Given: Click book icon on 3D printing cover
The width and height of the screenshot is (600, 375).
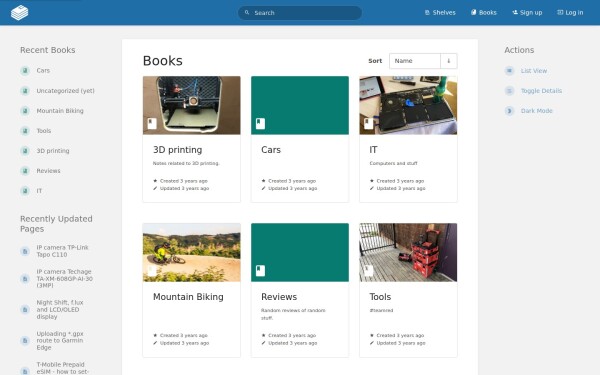Looking at the screenshot, I should [152, 124].
